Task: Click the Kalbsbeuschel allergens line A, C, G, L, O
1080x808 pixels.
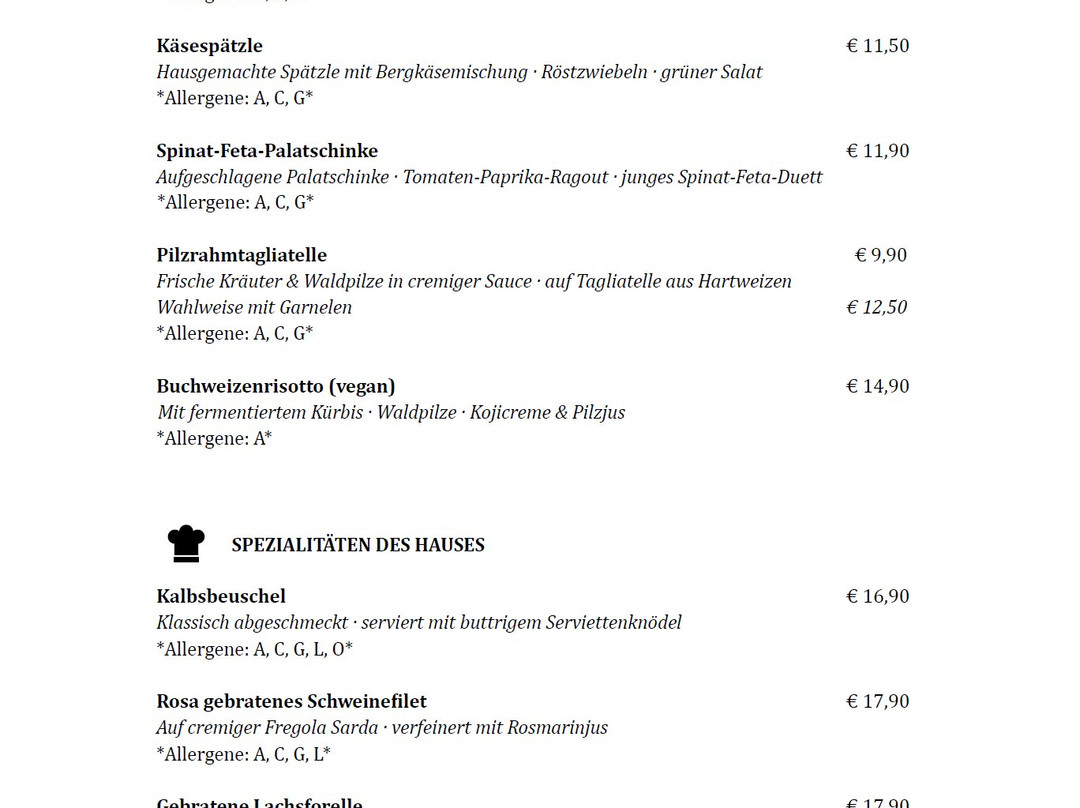Action: point(254,649)
